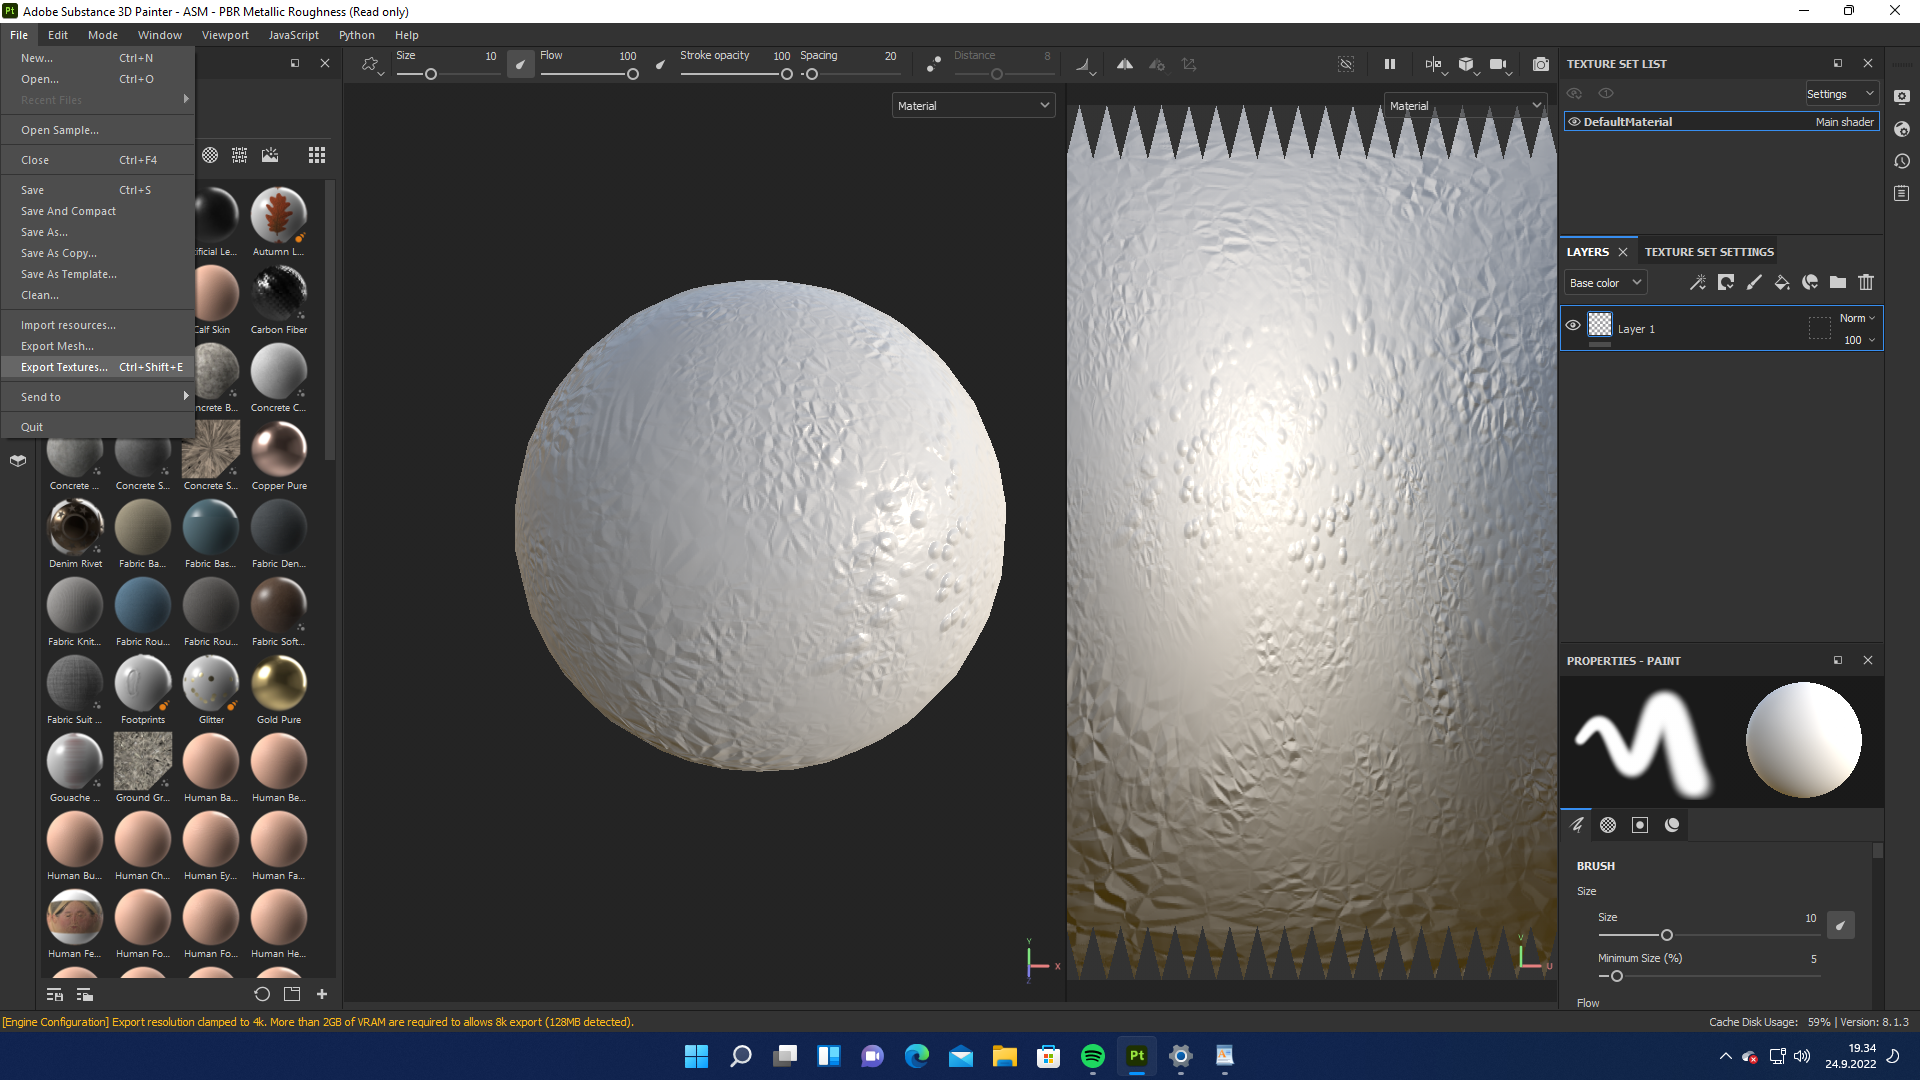This screenshot has height=1080, width=1920.
Task: Add a fill layer with the bucket icon
Action: (x=1781, y=282)
